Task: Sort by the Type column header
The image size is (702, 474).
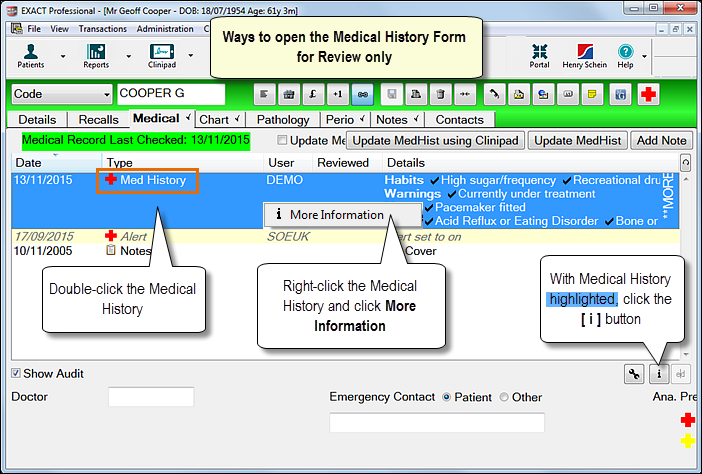Action: point(183,162)
